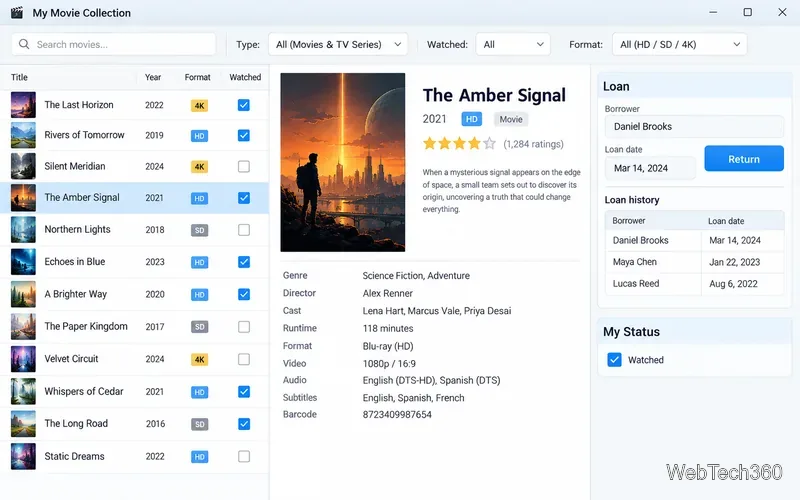Toggle the My Status Watched checkbox
The height and width of the screenshot is (500, 800).
pyautogui.click(x=614, y=360)
